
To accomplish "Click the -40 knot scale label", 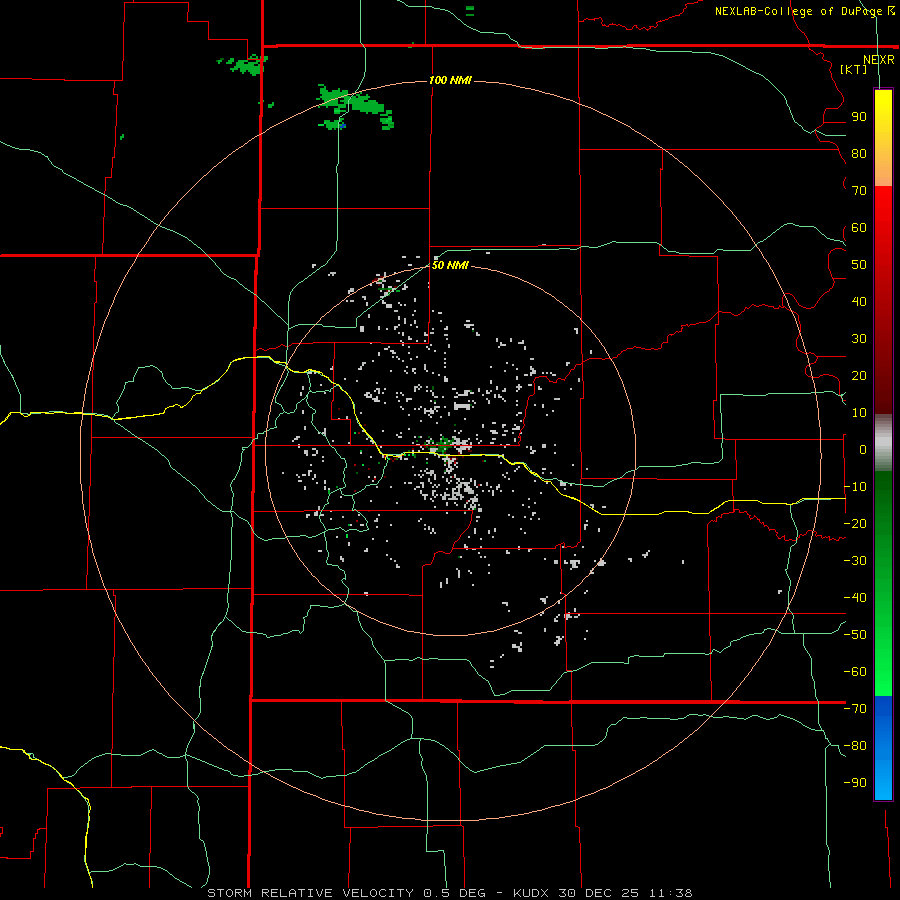I will [855, 598].
